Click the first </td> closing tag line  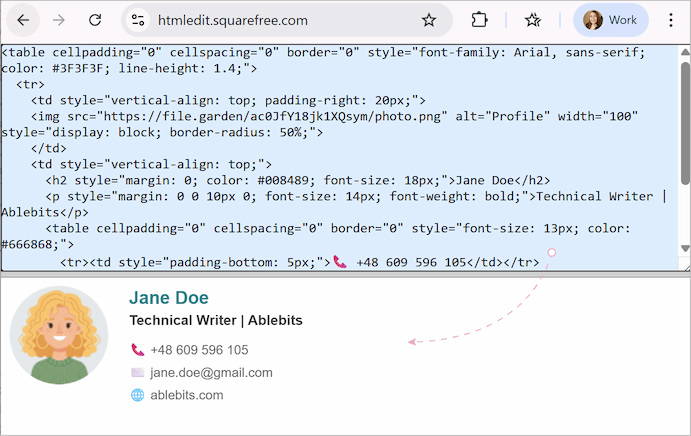coord(48,148)
